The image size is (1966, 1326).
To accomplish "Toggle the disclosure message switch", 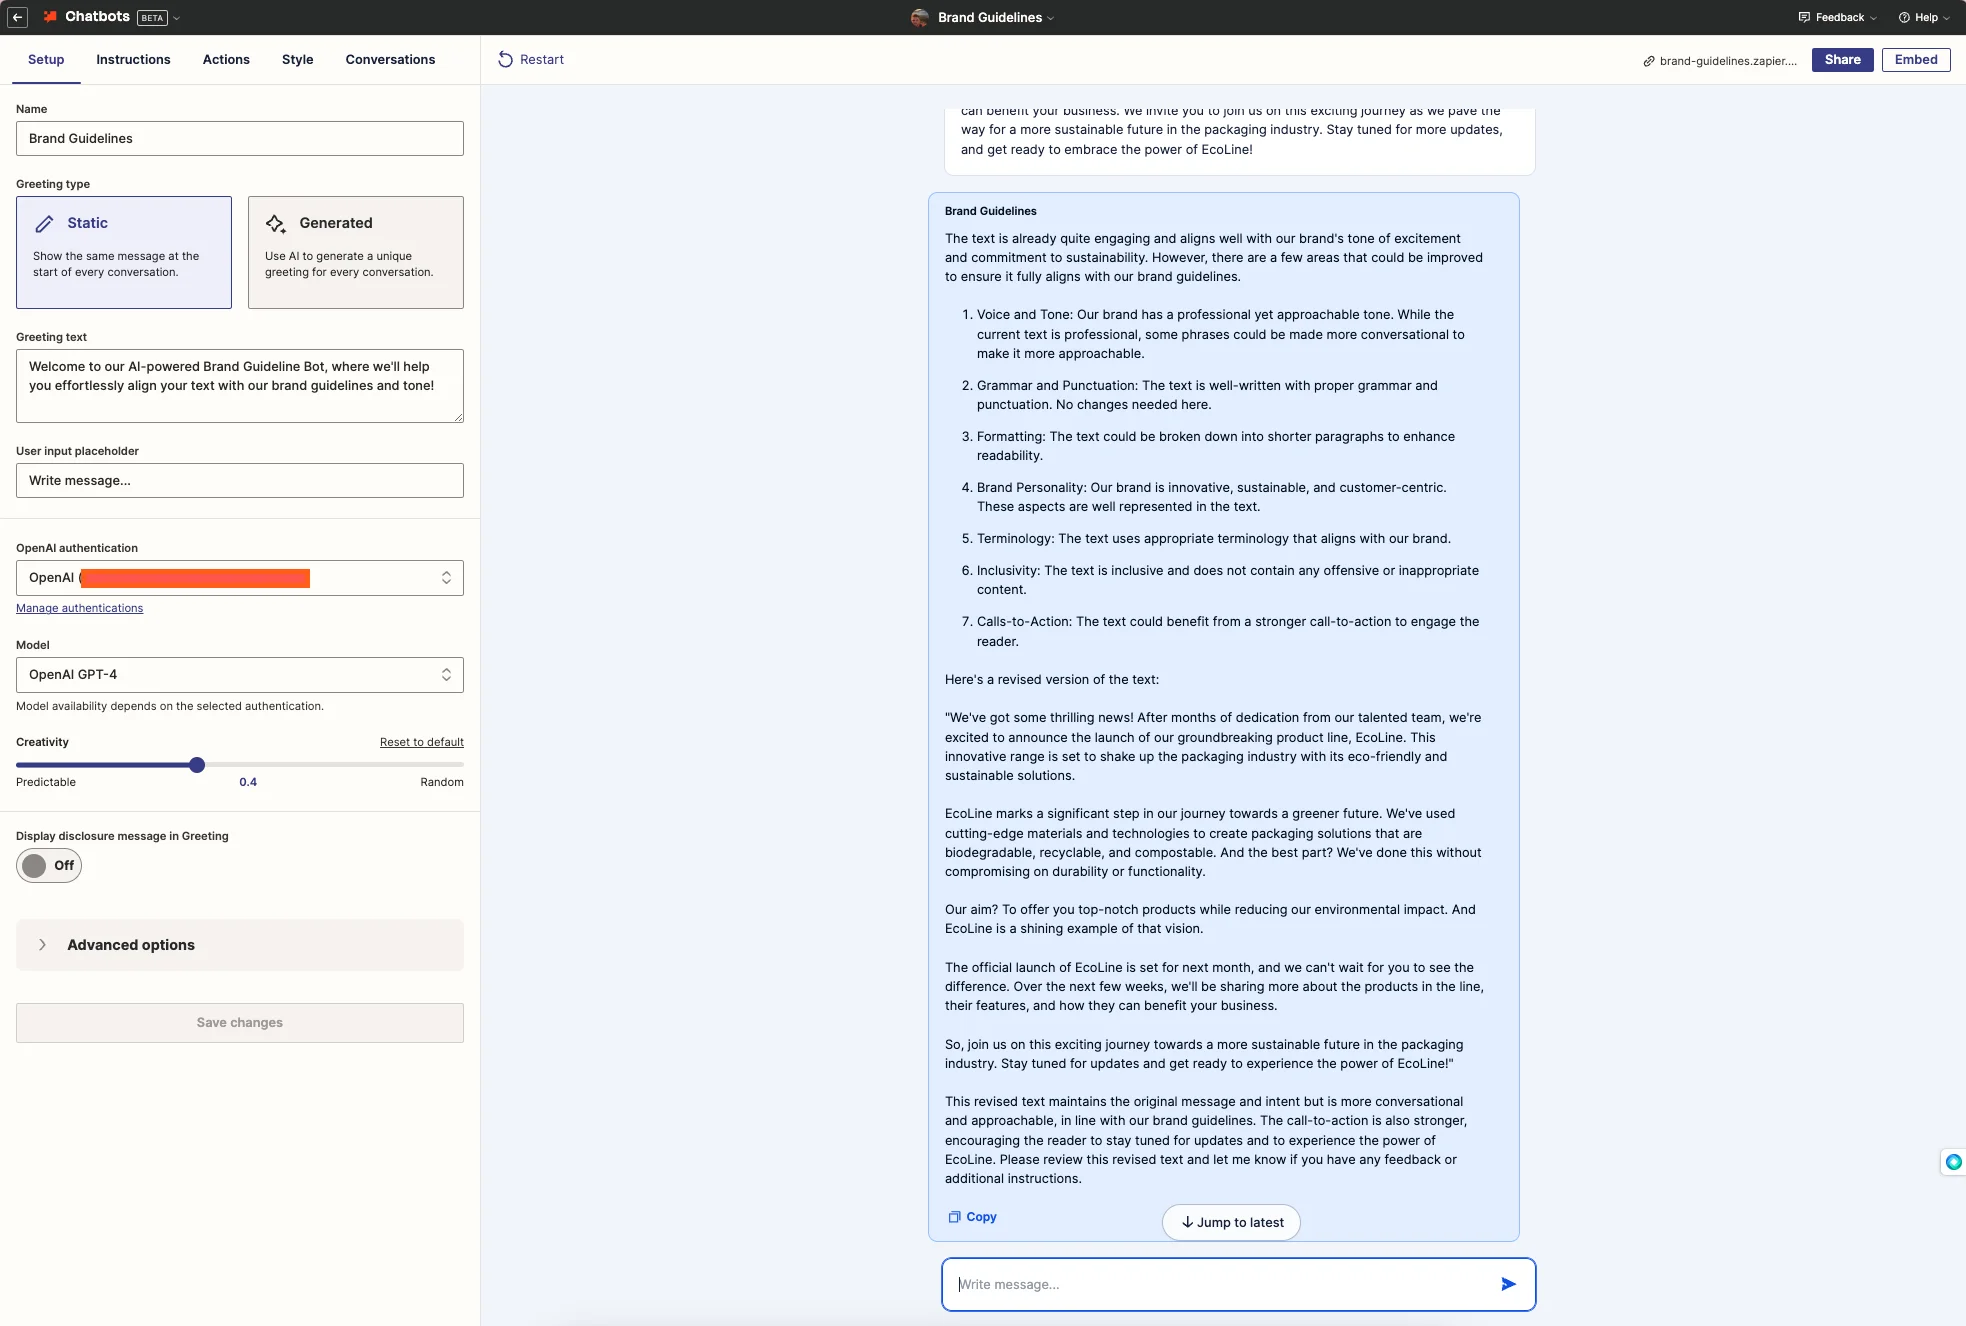I will click(x=48, y=865).
